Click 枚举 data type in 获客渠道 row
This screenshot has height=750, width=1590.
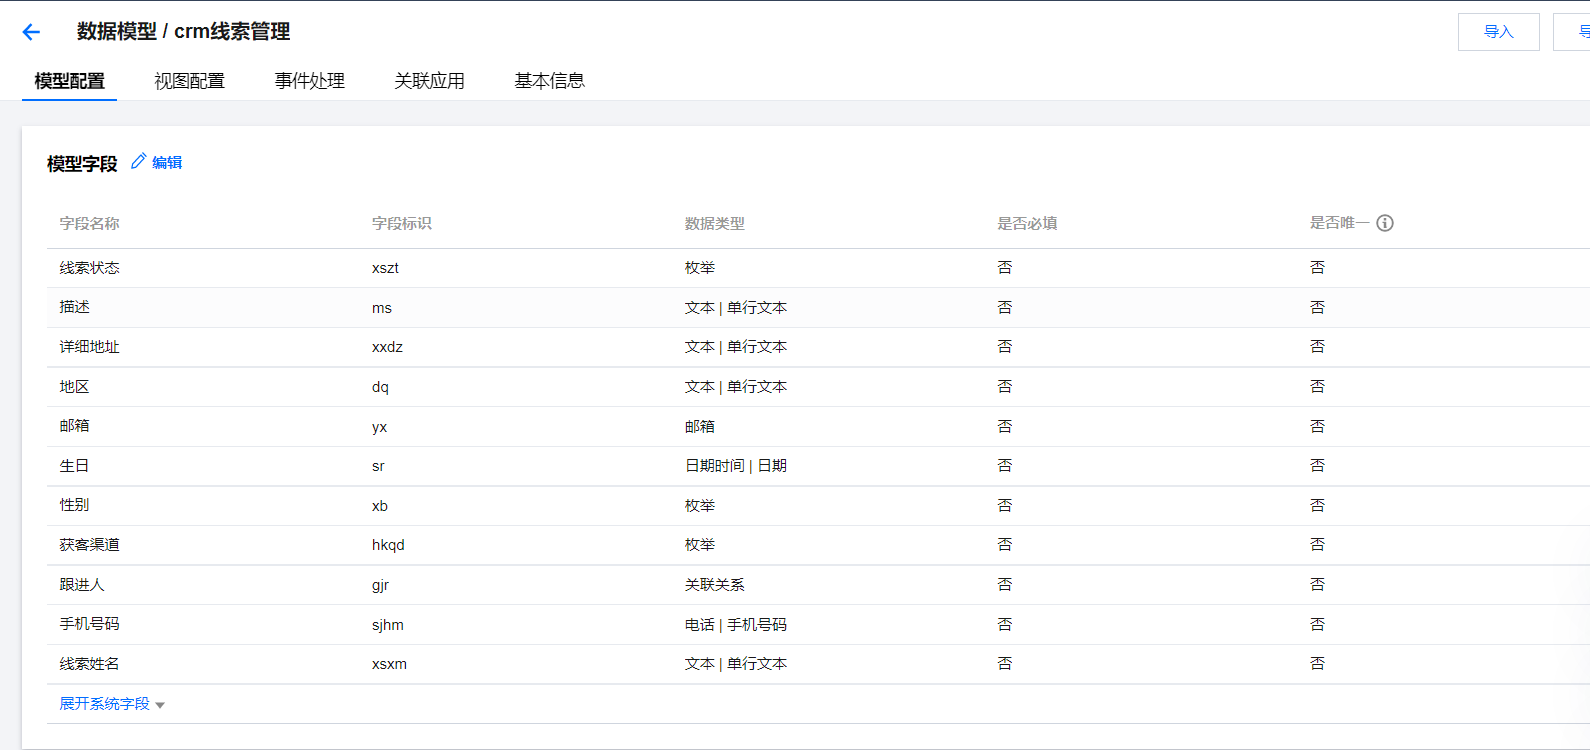point(700,545)
